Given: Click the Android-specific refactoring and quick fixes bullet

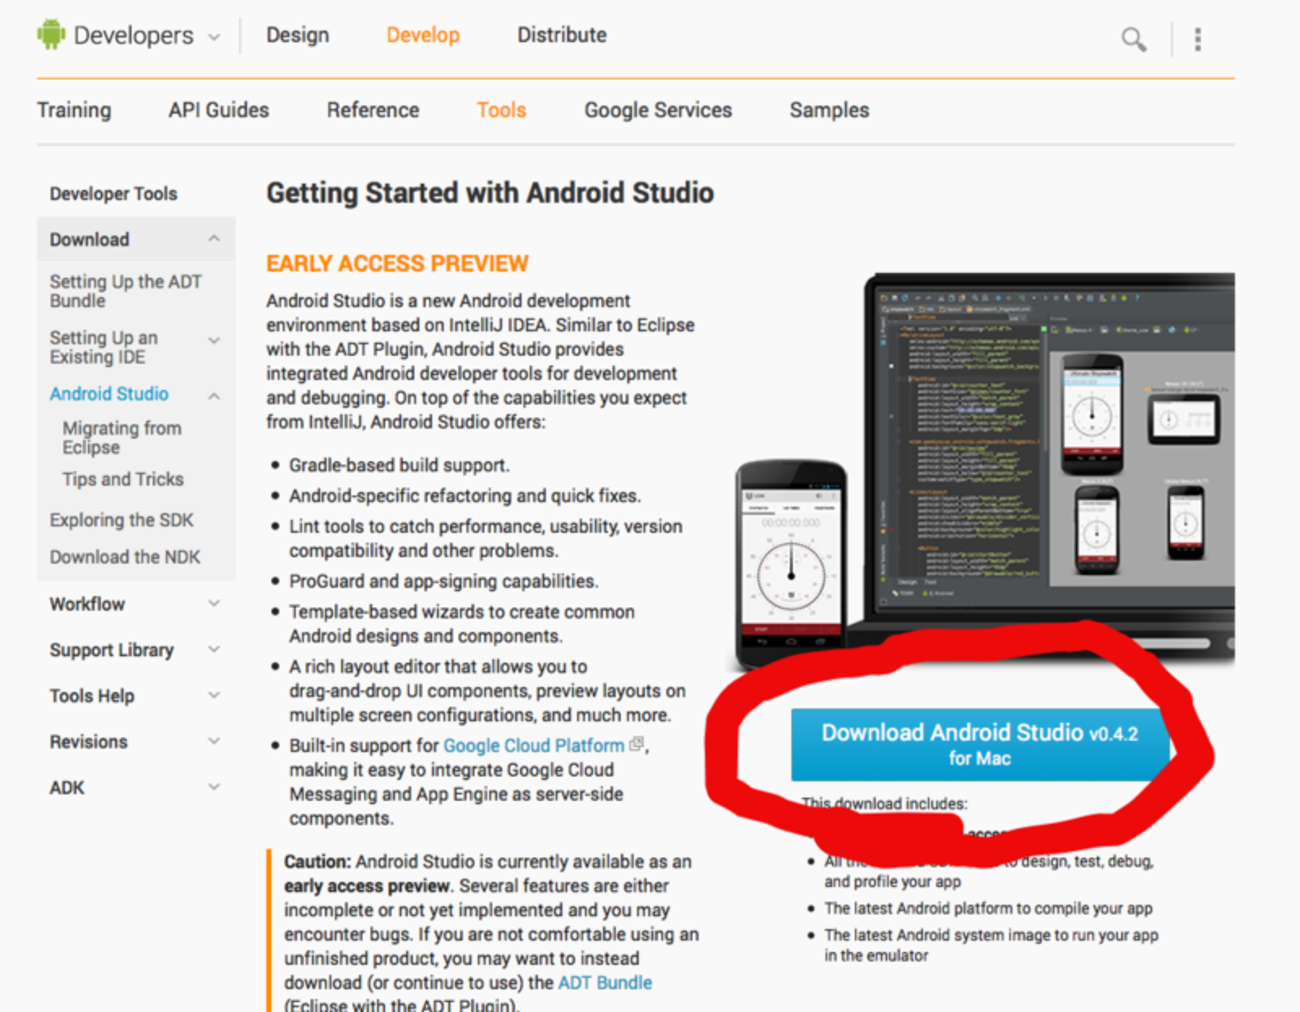Looking at the screenshot, I should pos(465,496).
